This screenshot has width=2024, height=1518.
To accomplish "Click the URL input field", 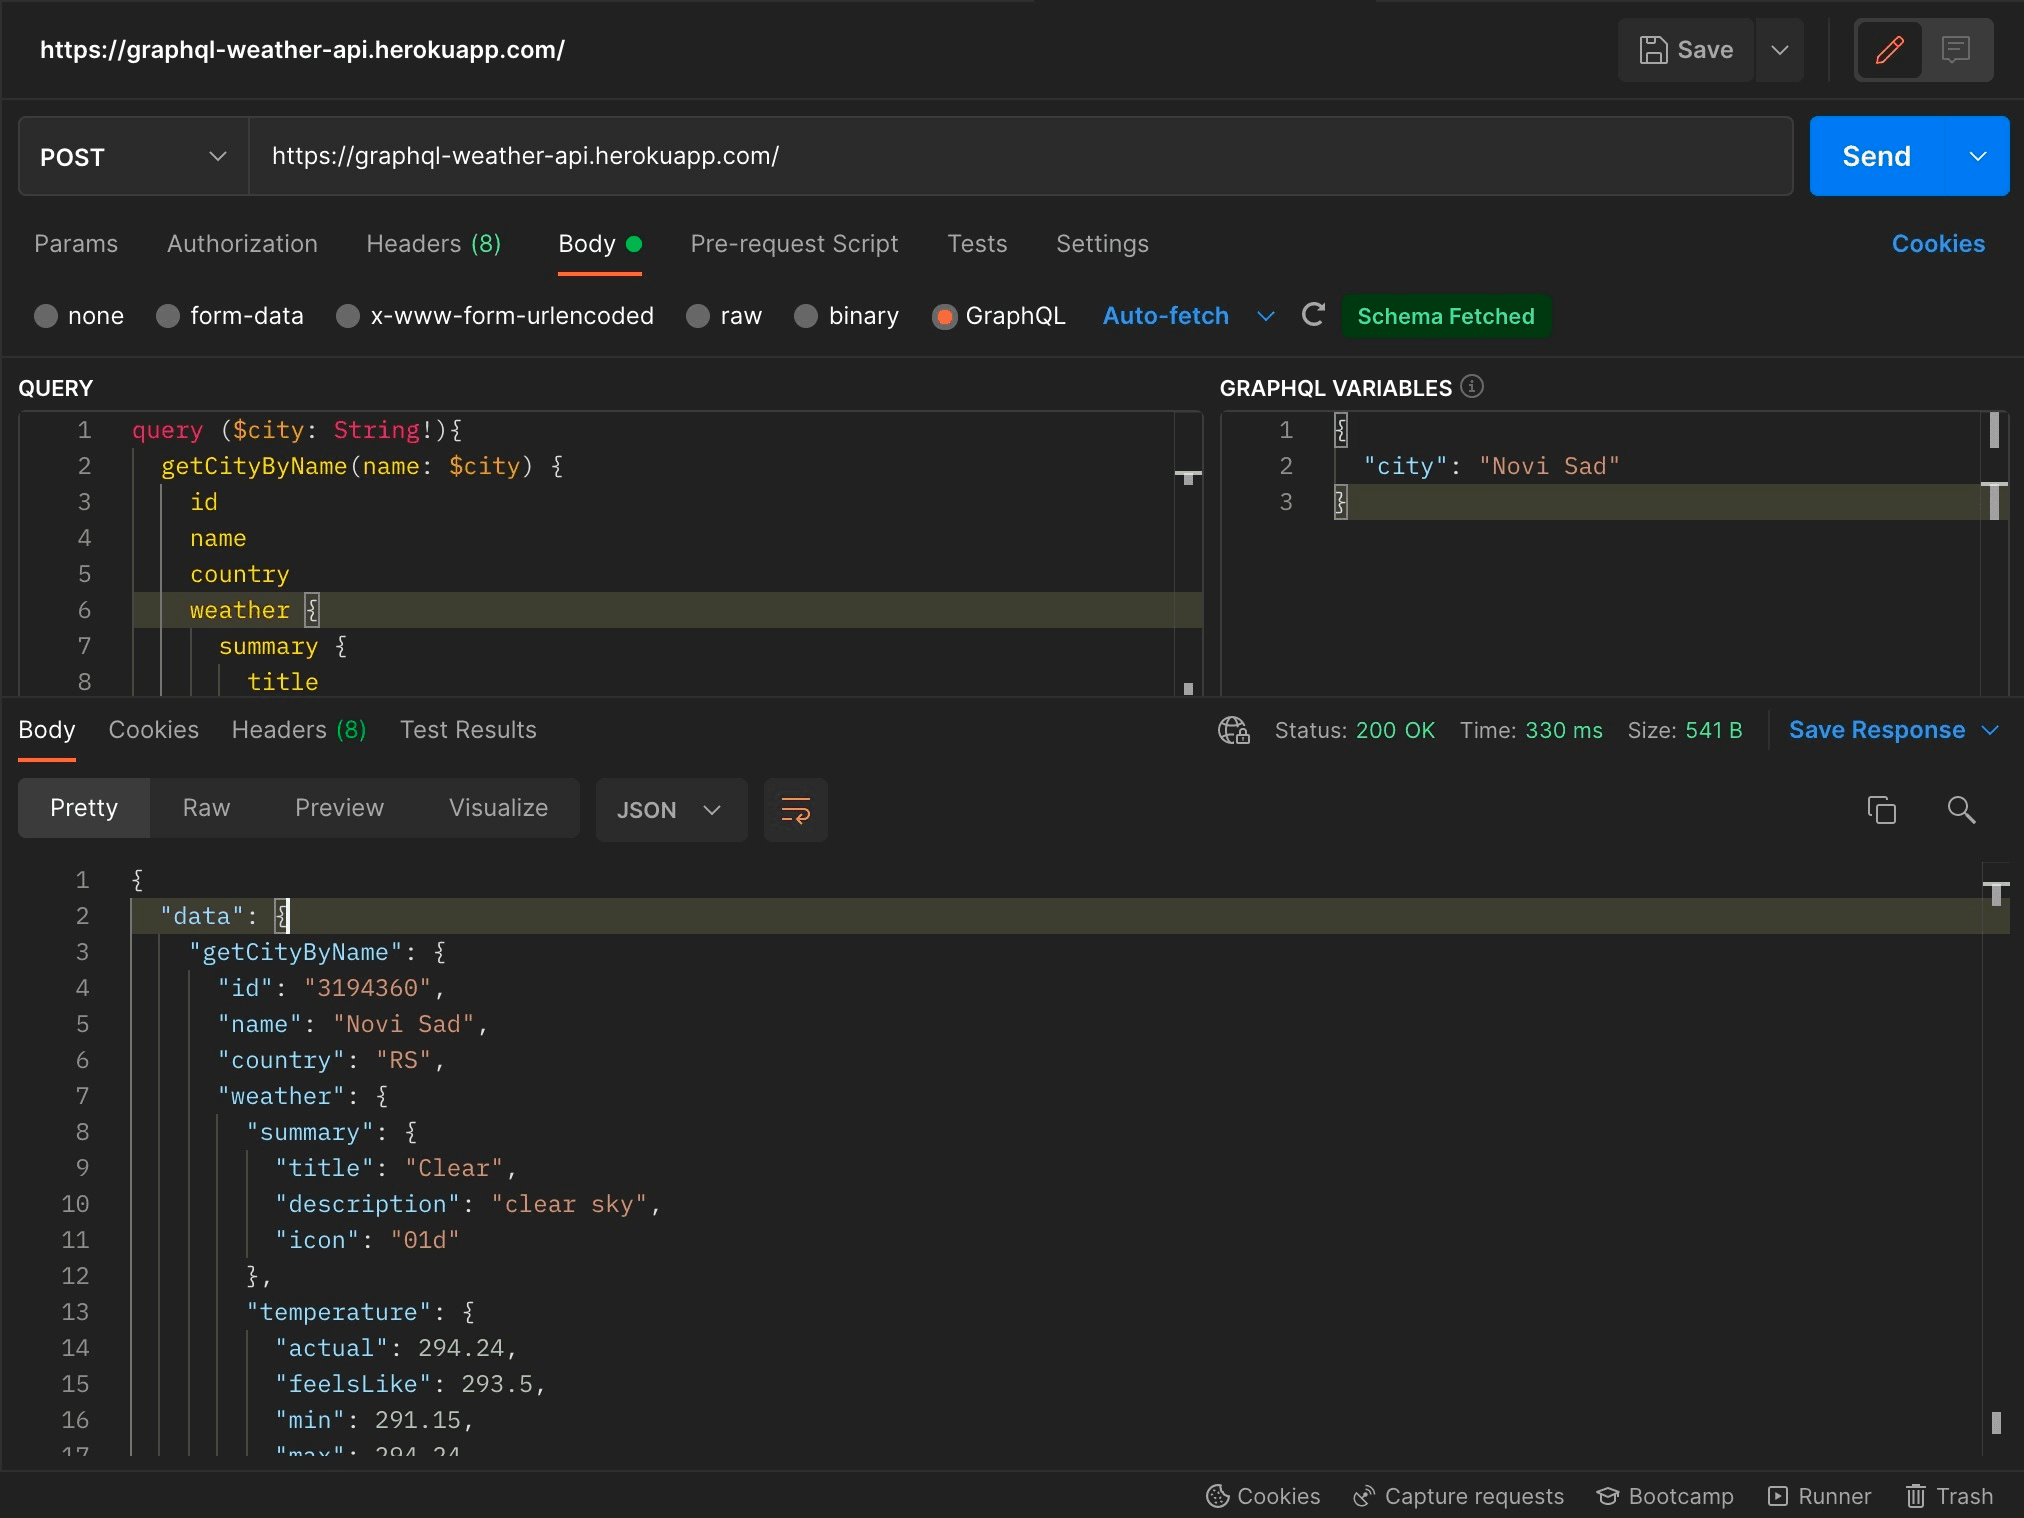I will coord(1020,155).
